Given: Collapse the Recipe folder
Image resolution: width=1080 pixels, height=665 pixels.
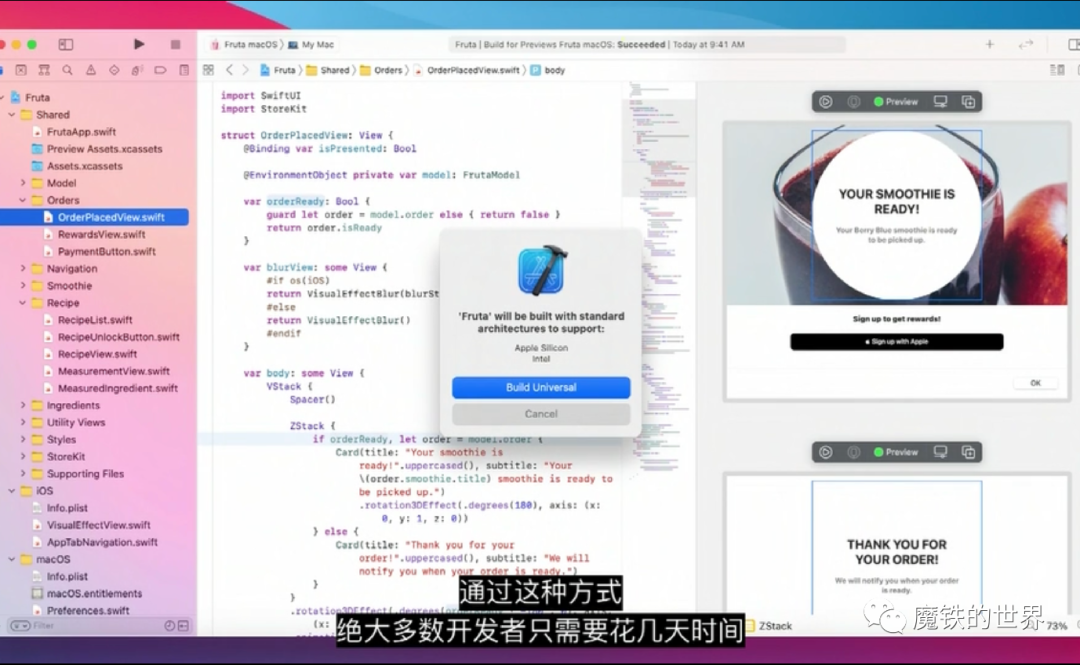Looking at the screenshot, I should tap(23, 303).
